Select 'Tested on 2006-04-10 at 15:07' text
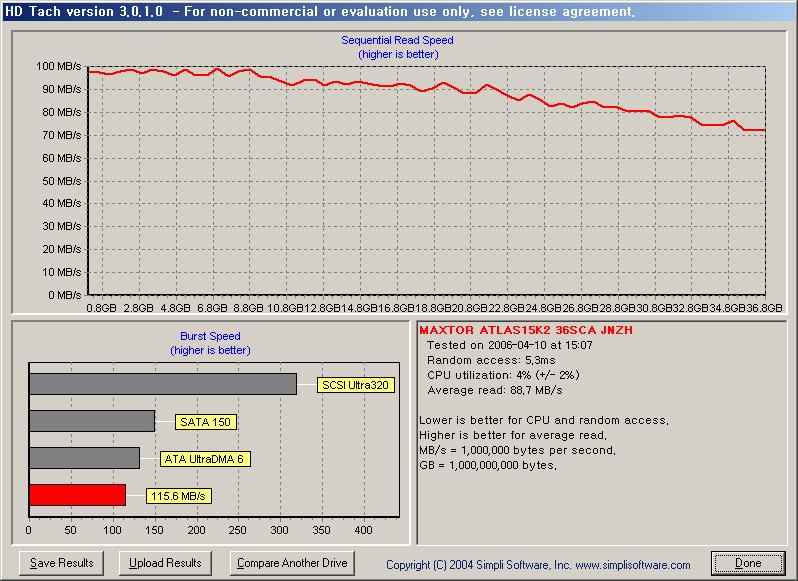The width and height of the screenshot is (798, 581). (x=510, y=345)
